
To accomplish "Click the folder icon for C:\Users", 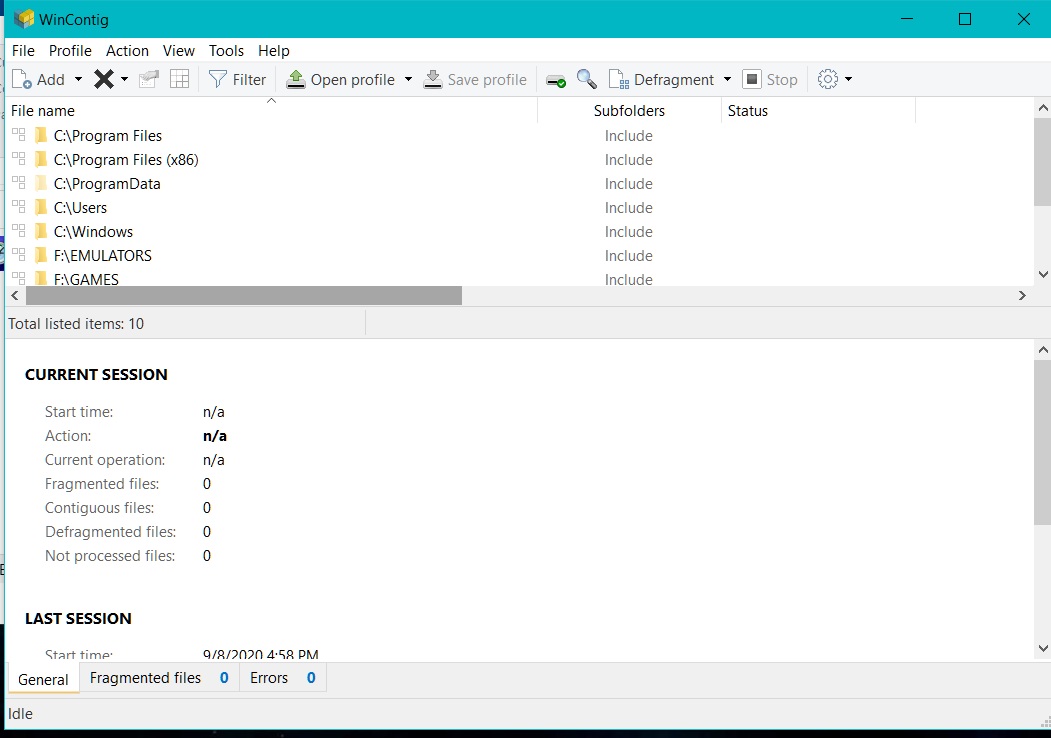I will pyautogui.click(x=41, y=207).
